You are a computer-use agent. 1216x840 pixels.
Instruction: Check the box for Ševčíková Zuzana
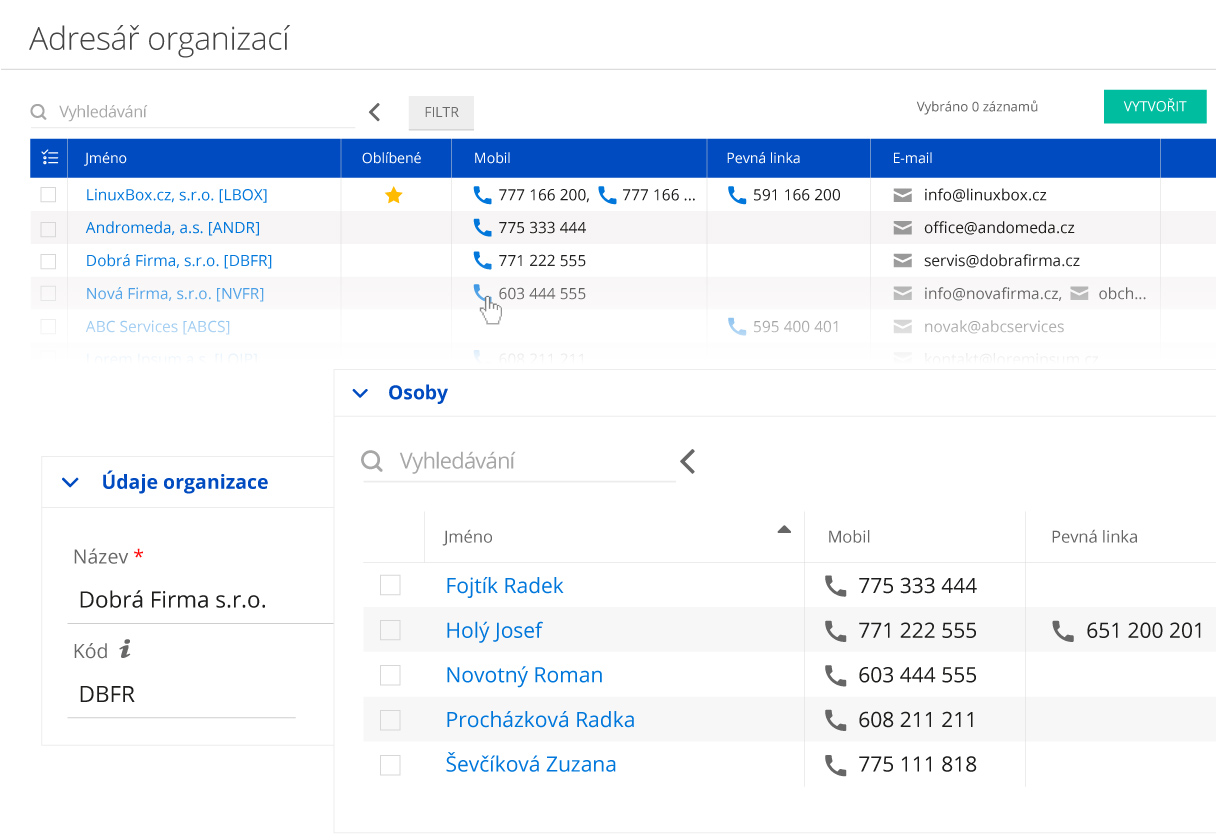390,765
